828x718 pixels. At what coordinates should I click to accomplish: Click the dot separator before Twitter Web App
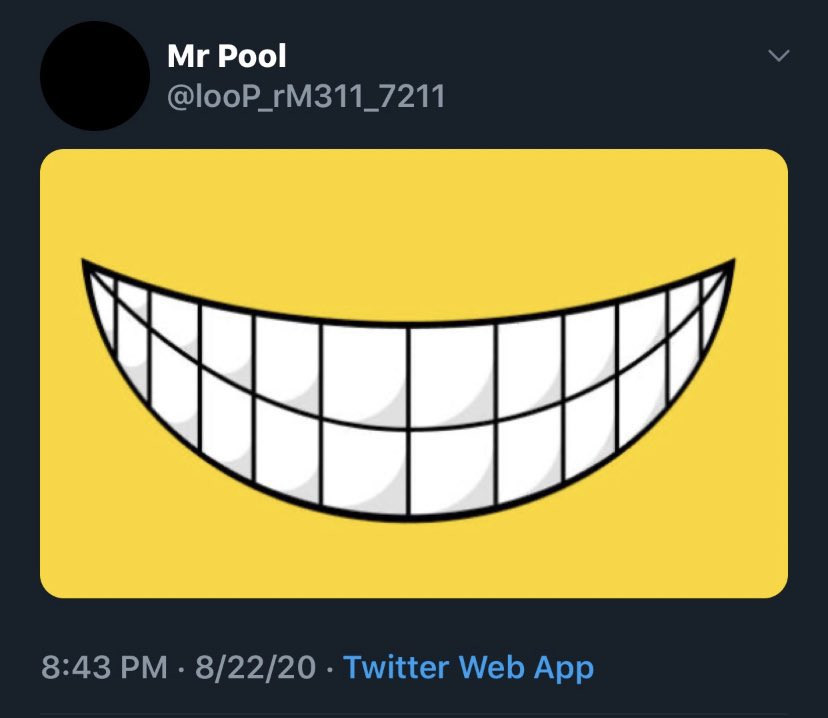click(x=330, y=667)
